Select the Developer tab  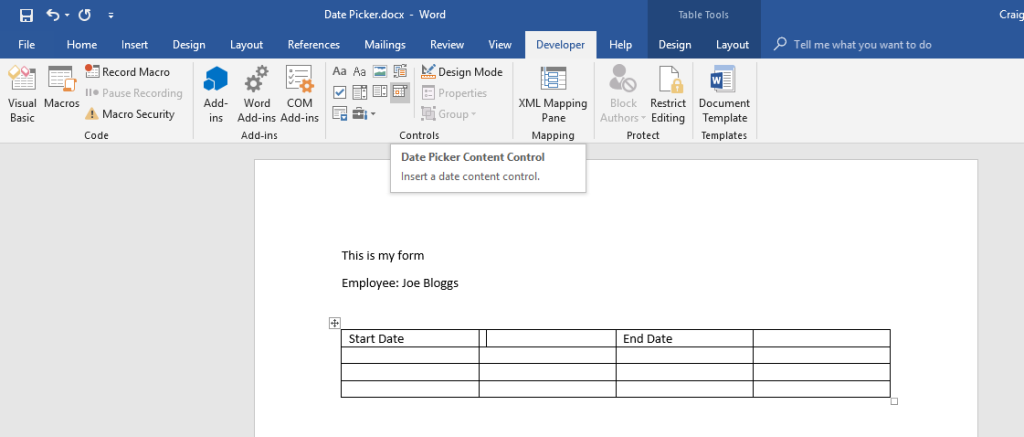point(560,44)
